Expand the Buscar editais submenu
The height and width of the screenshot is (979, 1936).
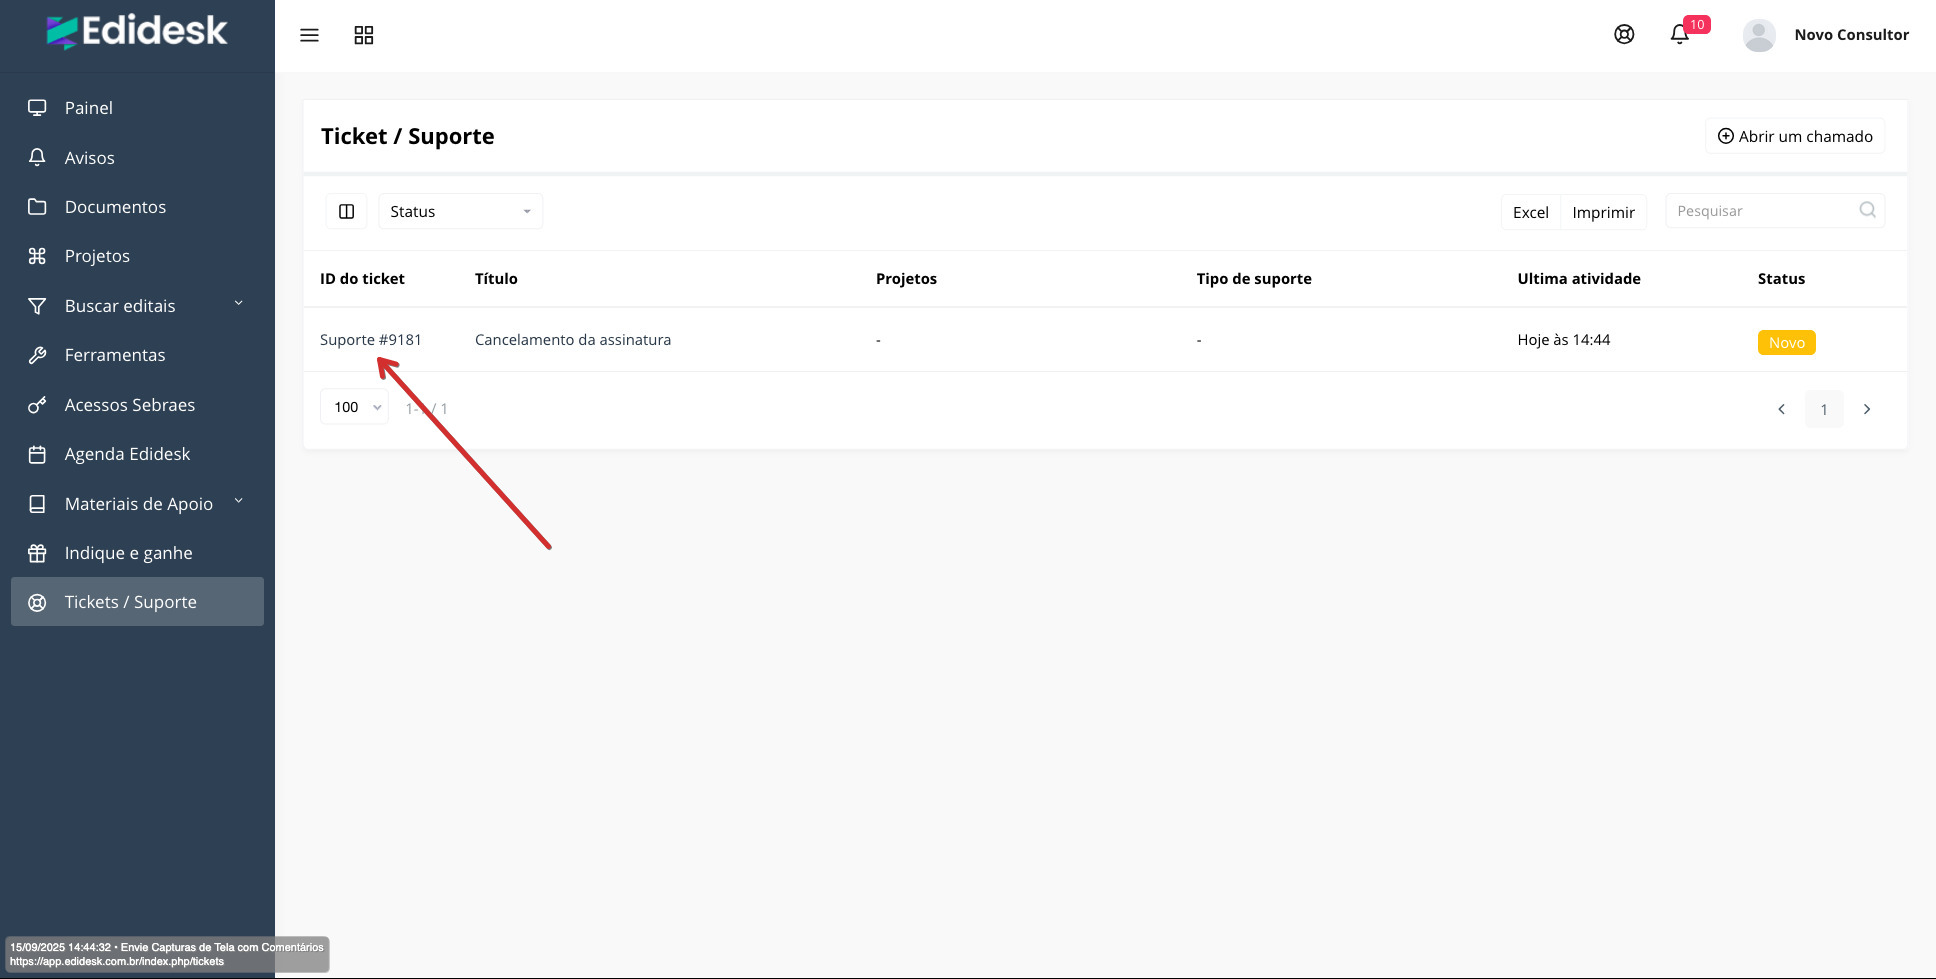click(x=238, y=304)
